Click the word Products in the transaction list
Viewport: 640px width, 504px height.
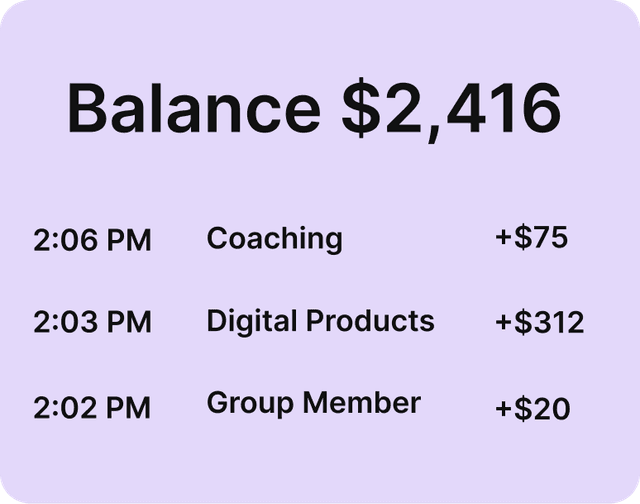tap(370, 321)
